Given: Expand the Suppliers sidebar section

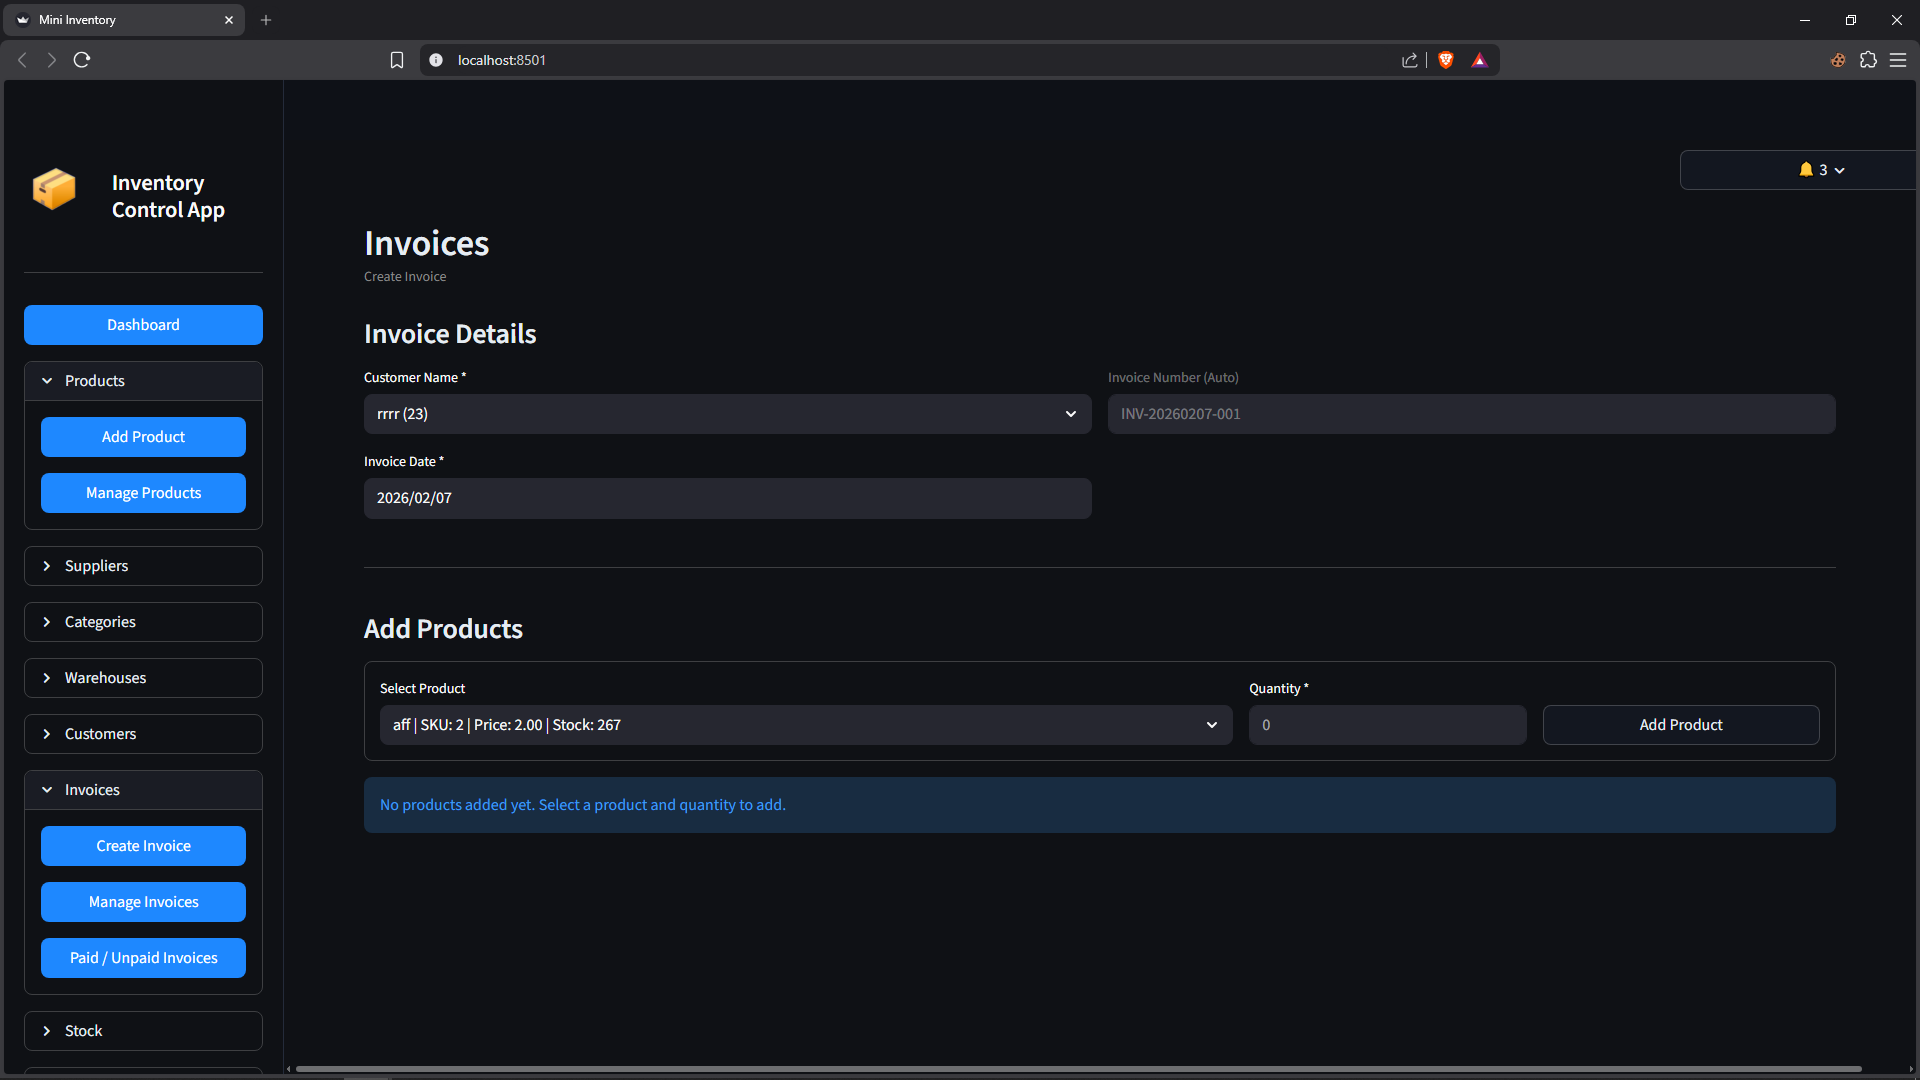Looking at the screenshot, I should [143, 566].
